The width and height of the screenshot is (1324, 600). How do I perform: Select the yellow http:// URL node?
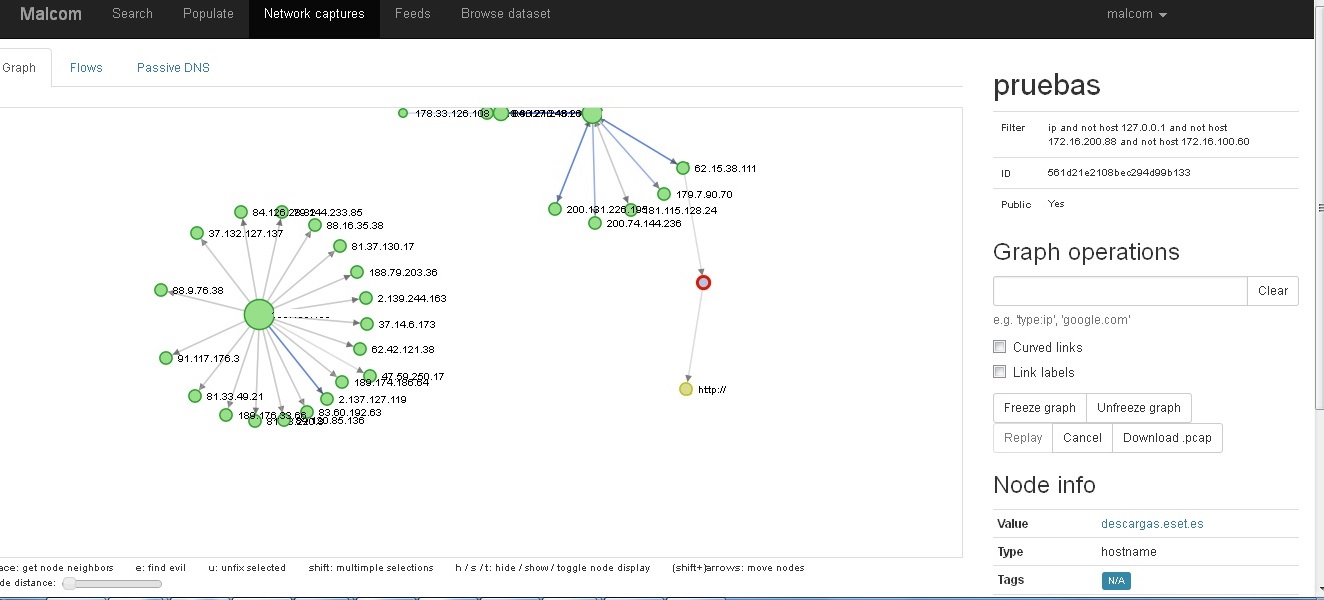pyautogui.click(x=685, y=389)
